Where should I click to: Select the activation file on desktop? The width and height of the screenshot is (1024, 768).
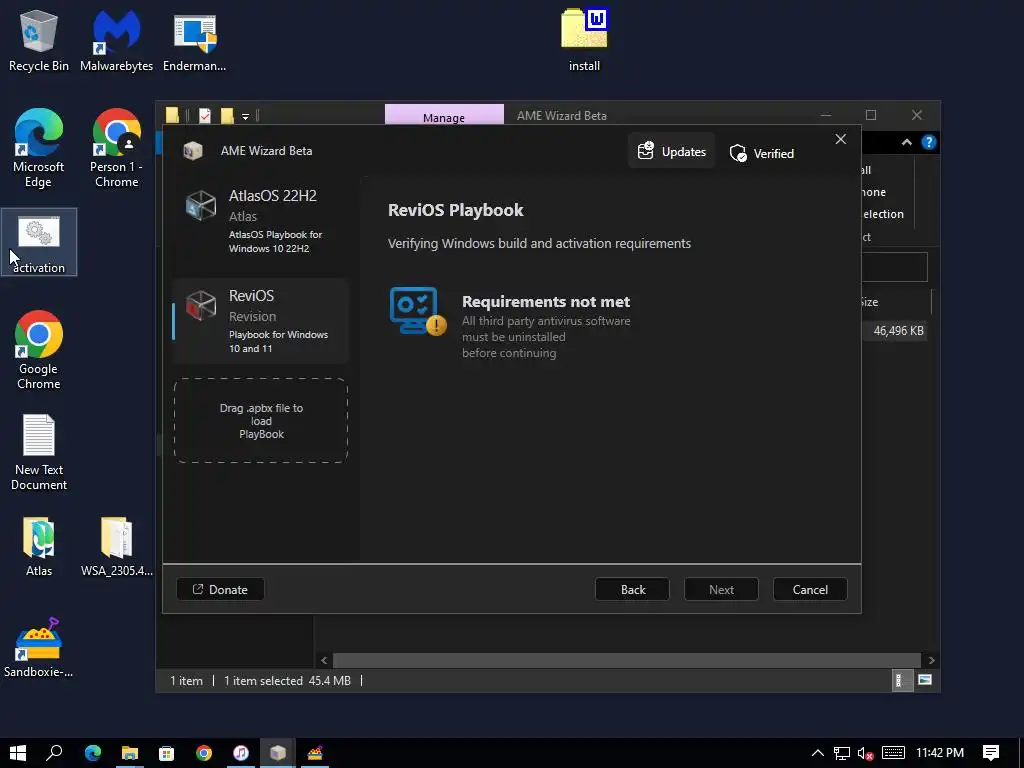(x=39, y=242)
